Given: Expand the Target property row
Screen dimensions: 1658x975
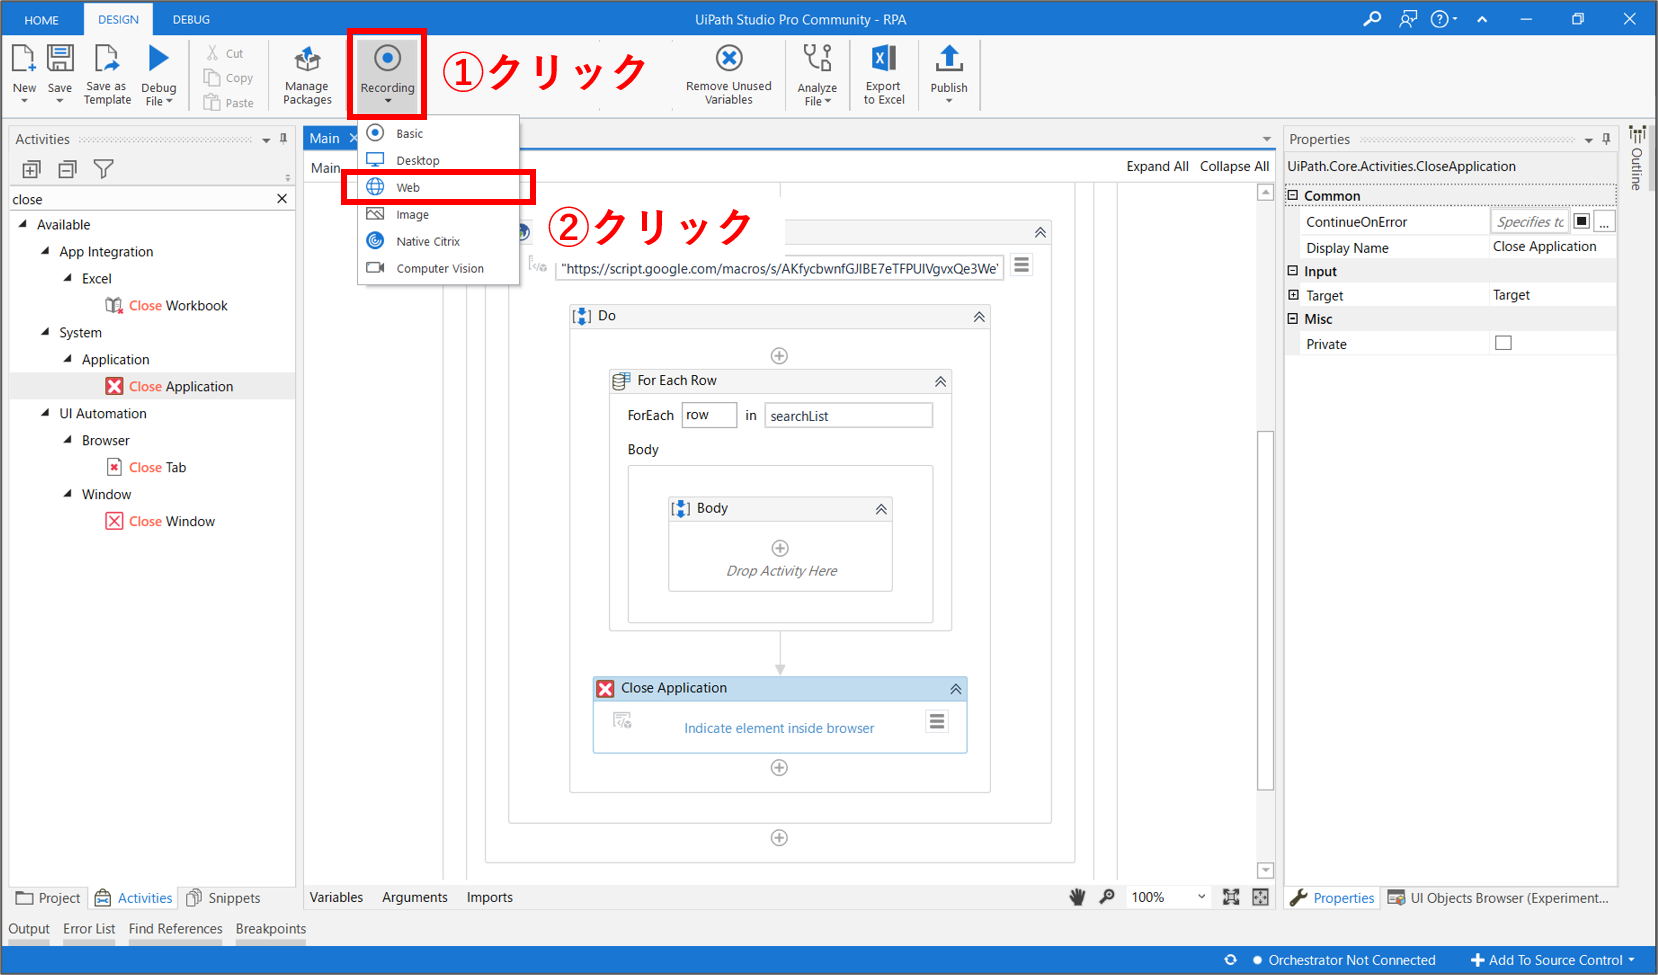Looking at the screenshot, I should coord(1293,295).
